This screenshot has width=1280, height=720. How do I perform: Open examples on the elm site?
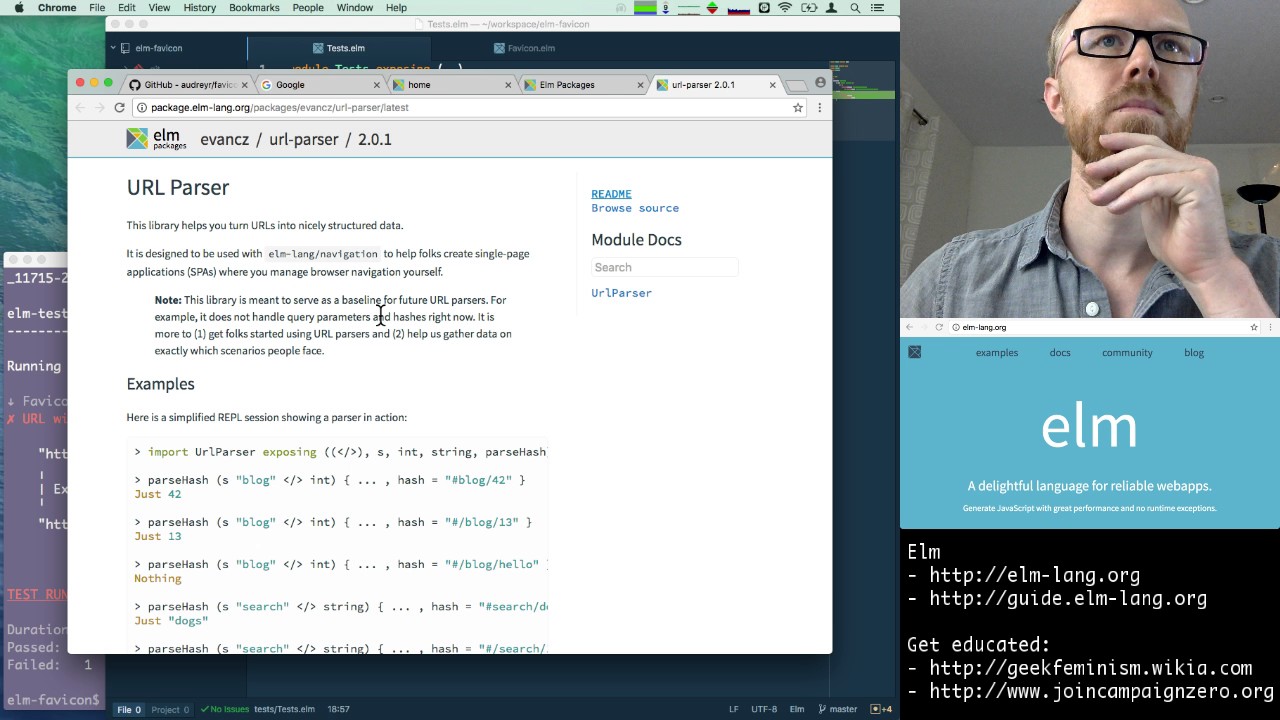coord(997,352)
